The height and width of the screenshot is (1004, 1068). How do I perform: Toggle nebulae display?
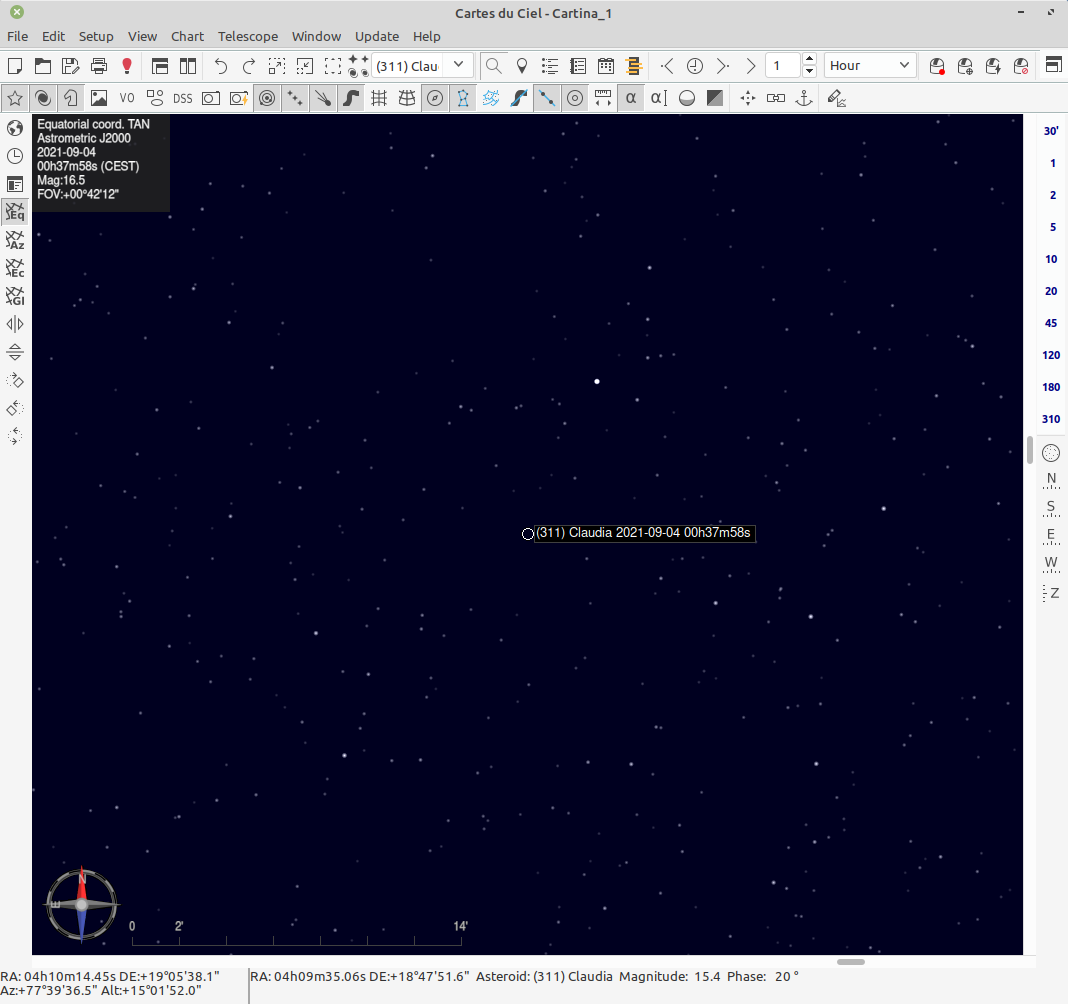point(43,99)
